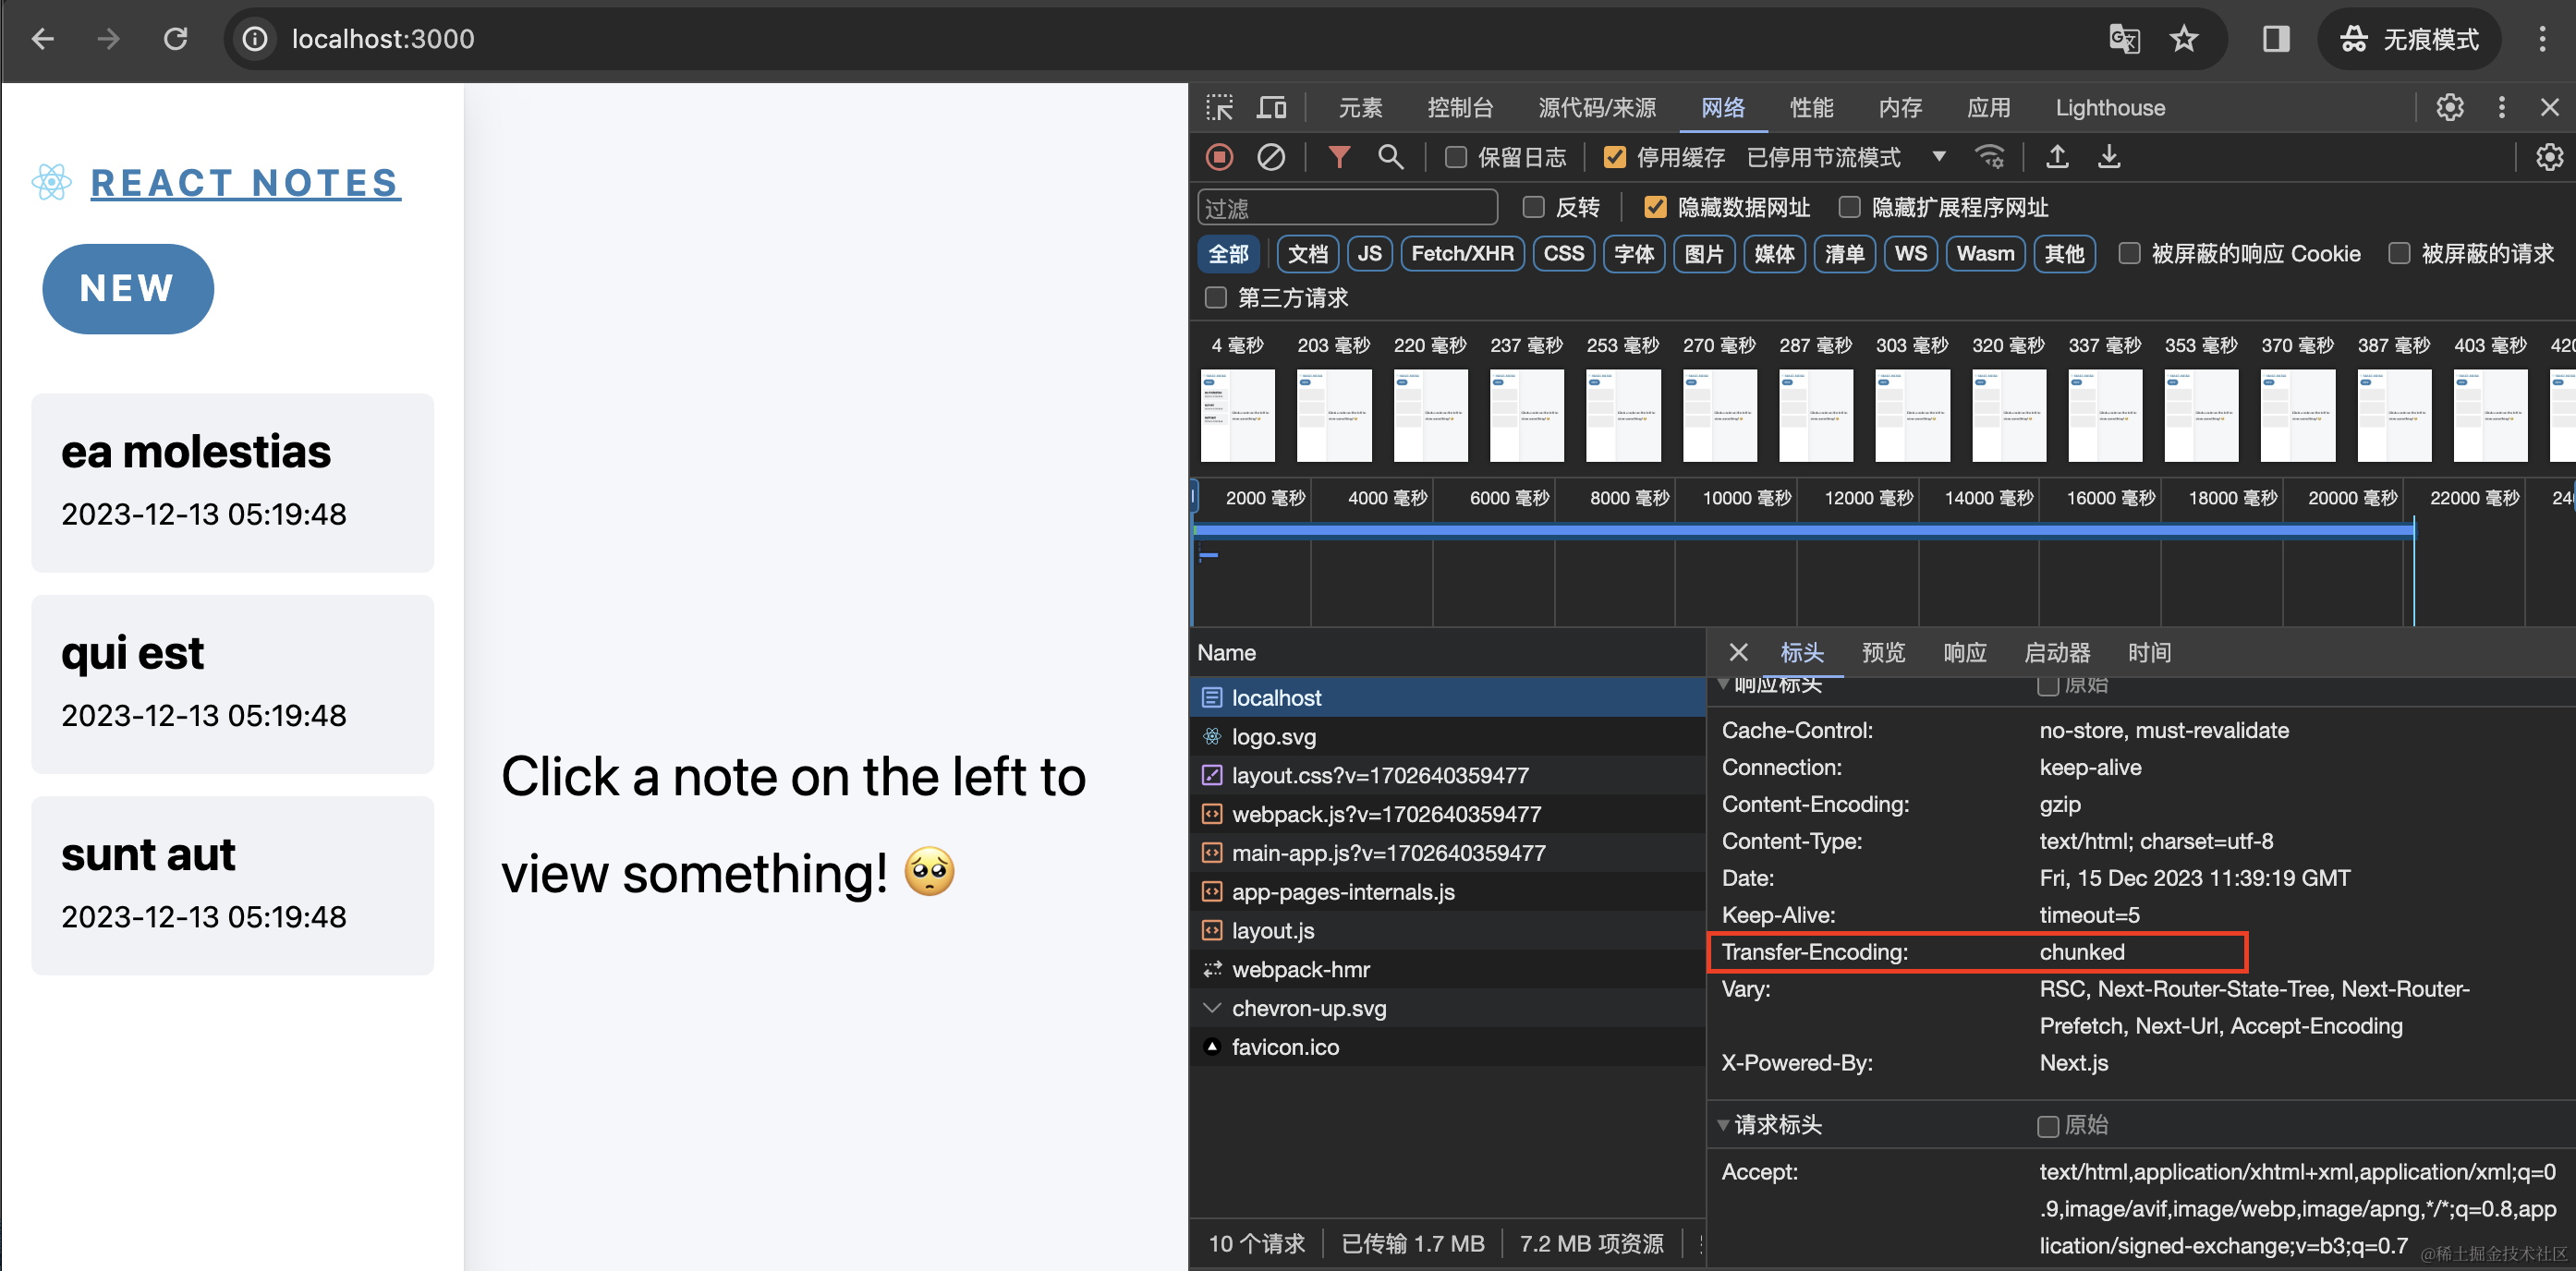Viewport: 2576px width, 1271px height.
Task: Open network search with magnifier icon
Action: [x=1390, y=157]
